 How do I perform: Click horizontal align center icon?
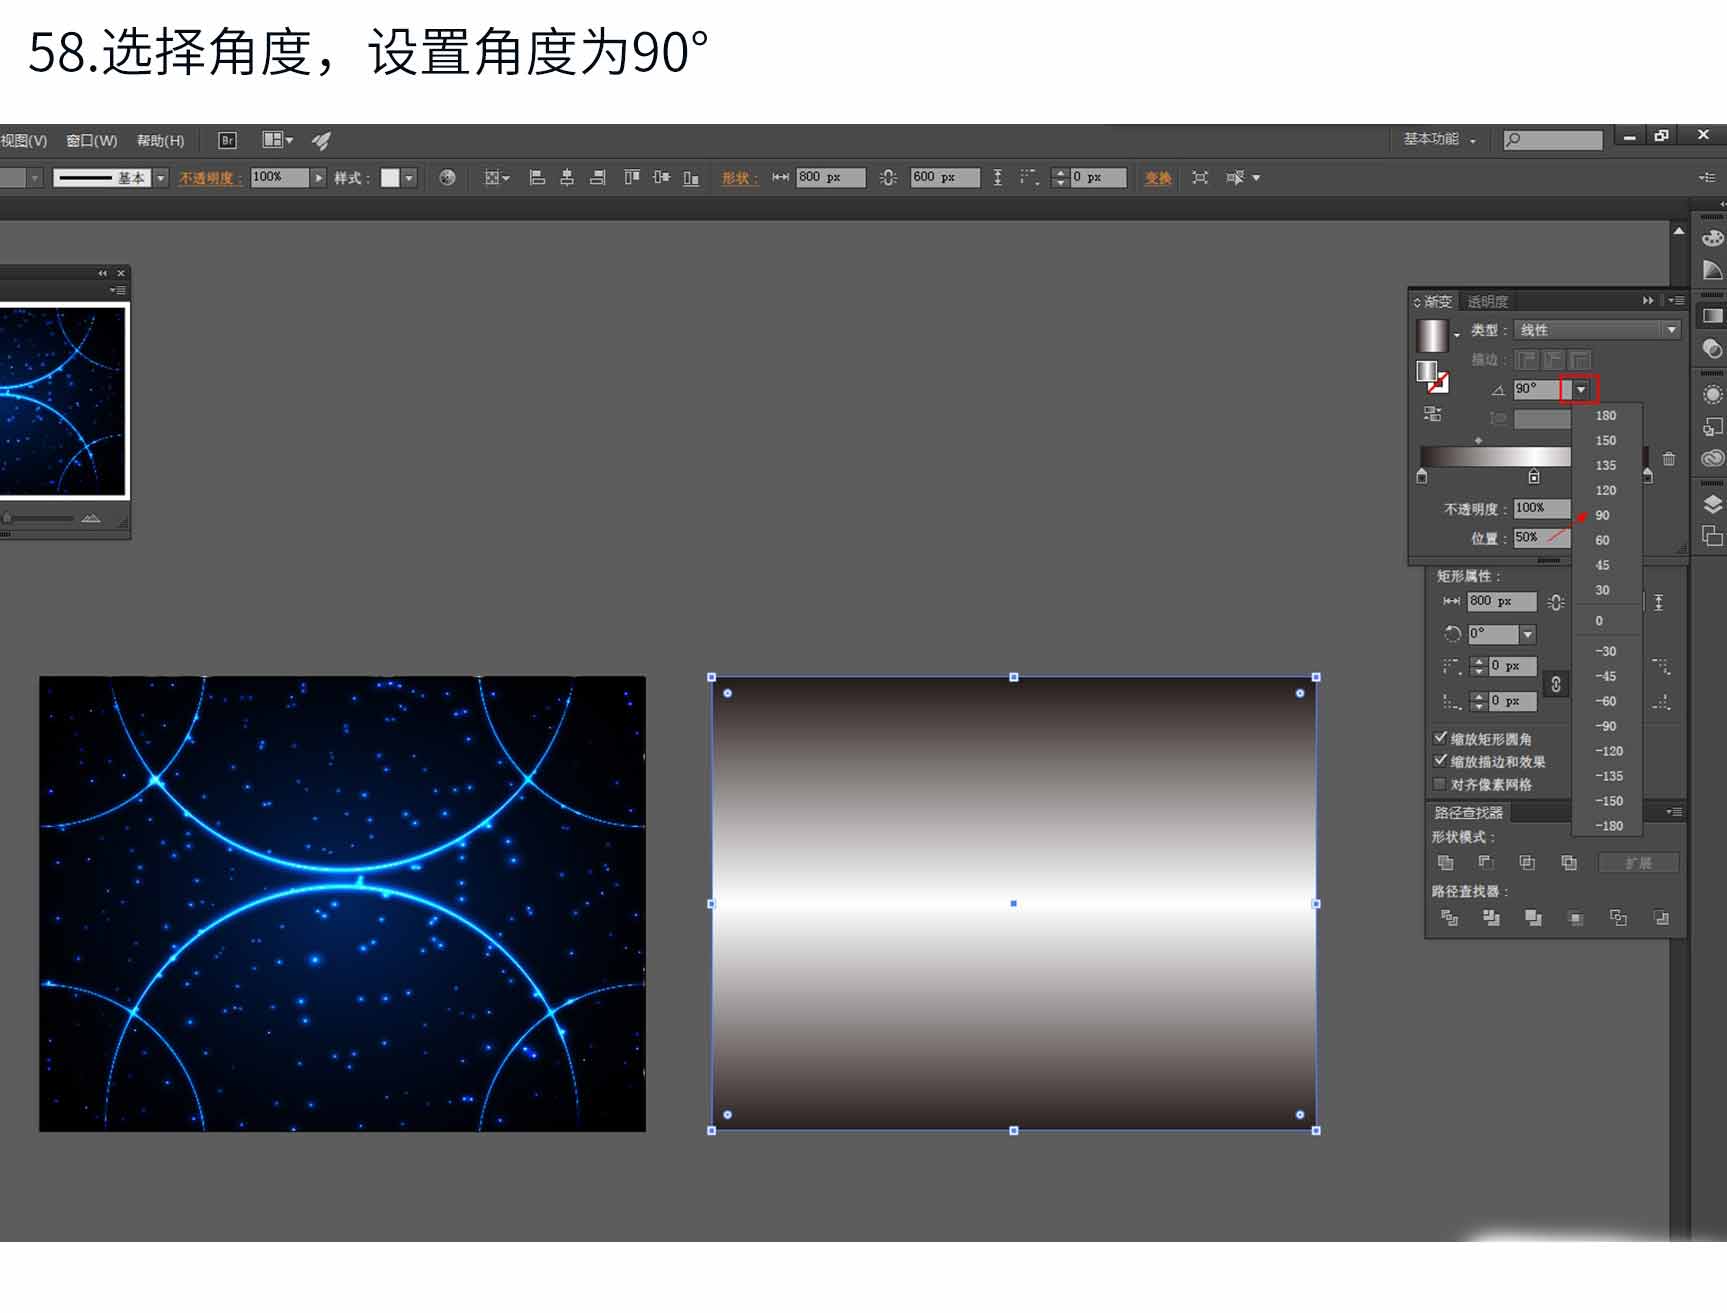tap(567, 178)
